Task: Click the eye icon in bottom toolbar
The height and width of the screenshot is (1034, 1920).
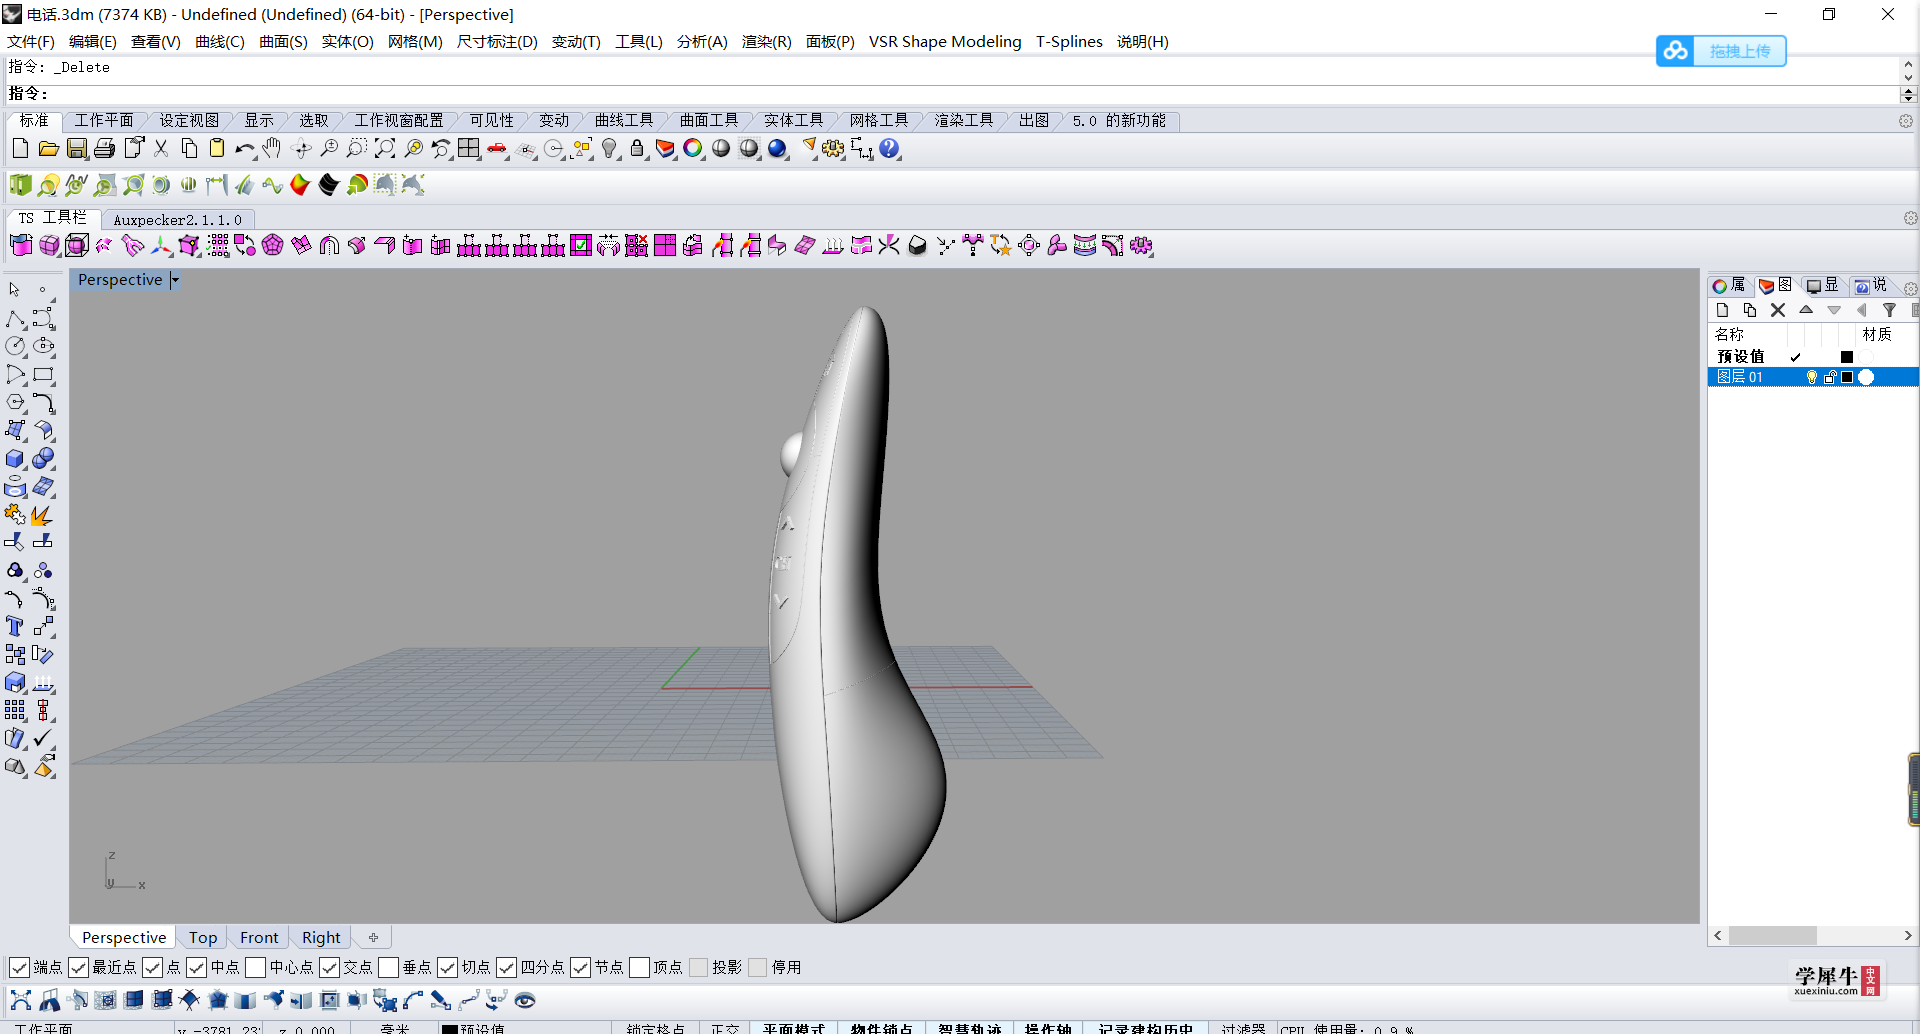Action: coord(525,1000)
